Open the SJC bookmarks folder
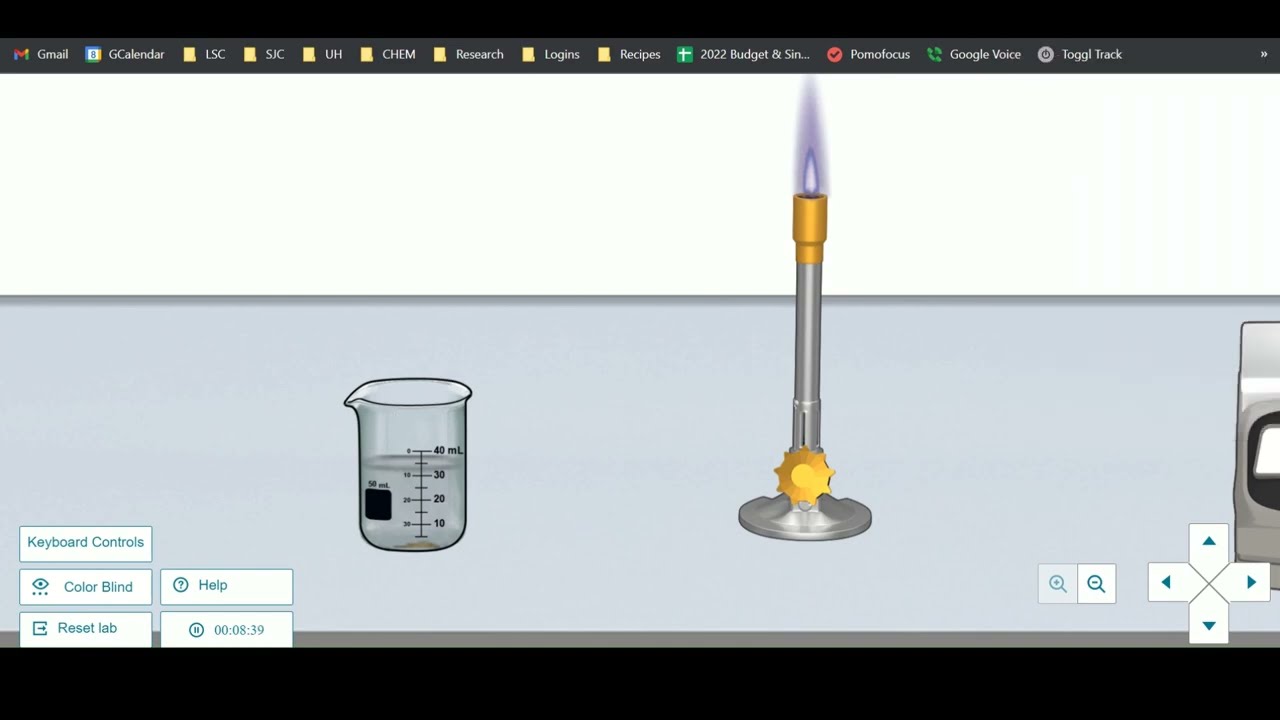This screenshot has width=1280, height=720. pos(264,54)
